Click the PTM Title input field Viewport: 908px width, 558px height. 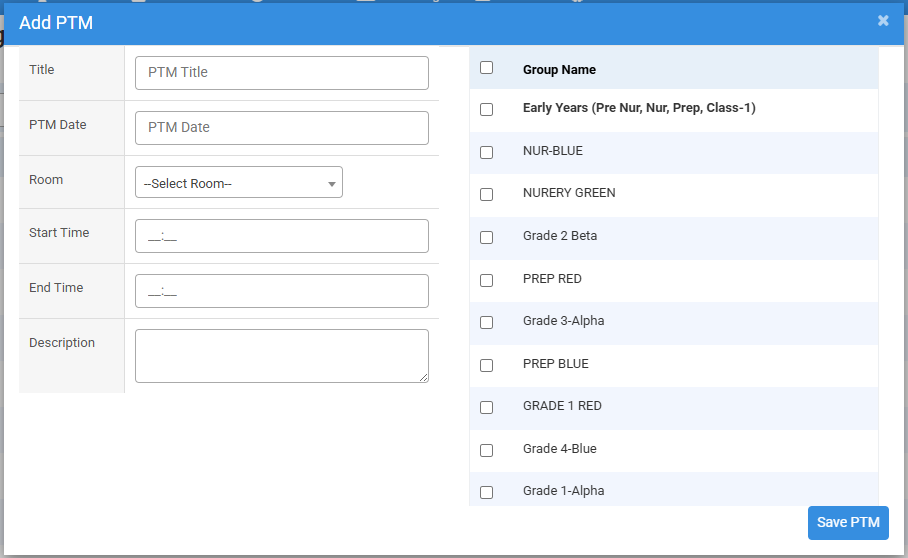pyautogui.click(x=281, y=73)
